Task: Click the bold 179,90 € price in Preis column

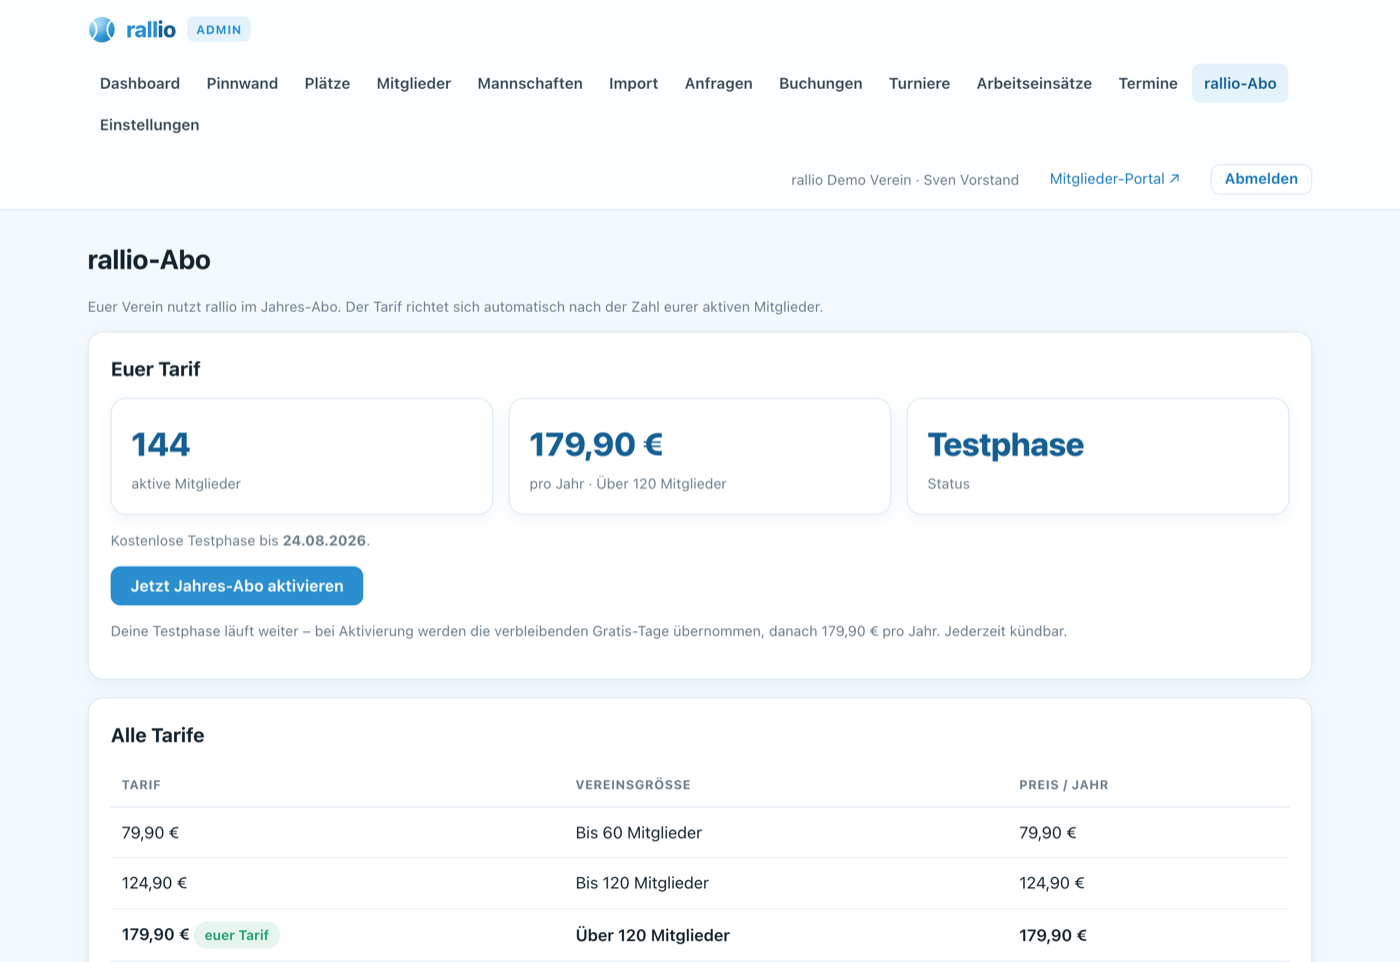Action: pos(1053,935)
